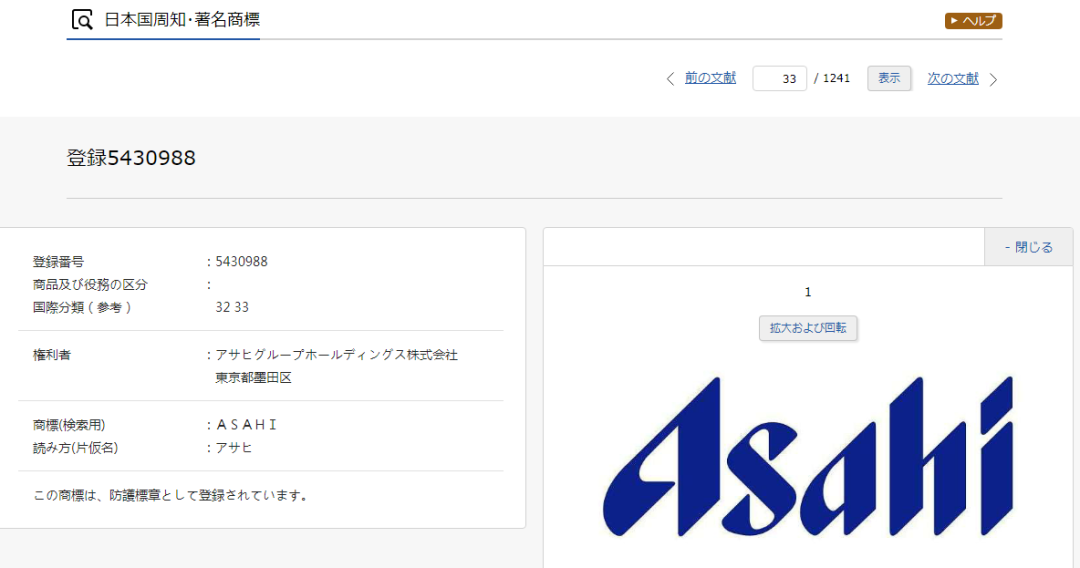Click the left chevron before 前の文献
Image resolution: width=1080 pixels, height=568 pixels.
[x=670, y=79]
